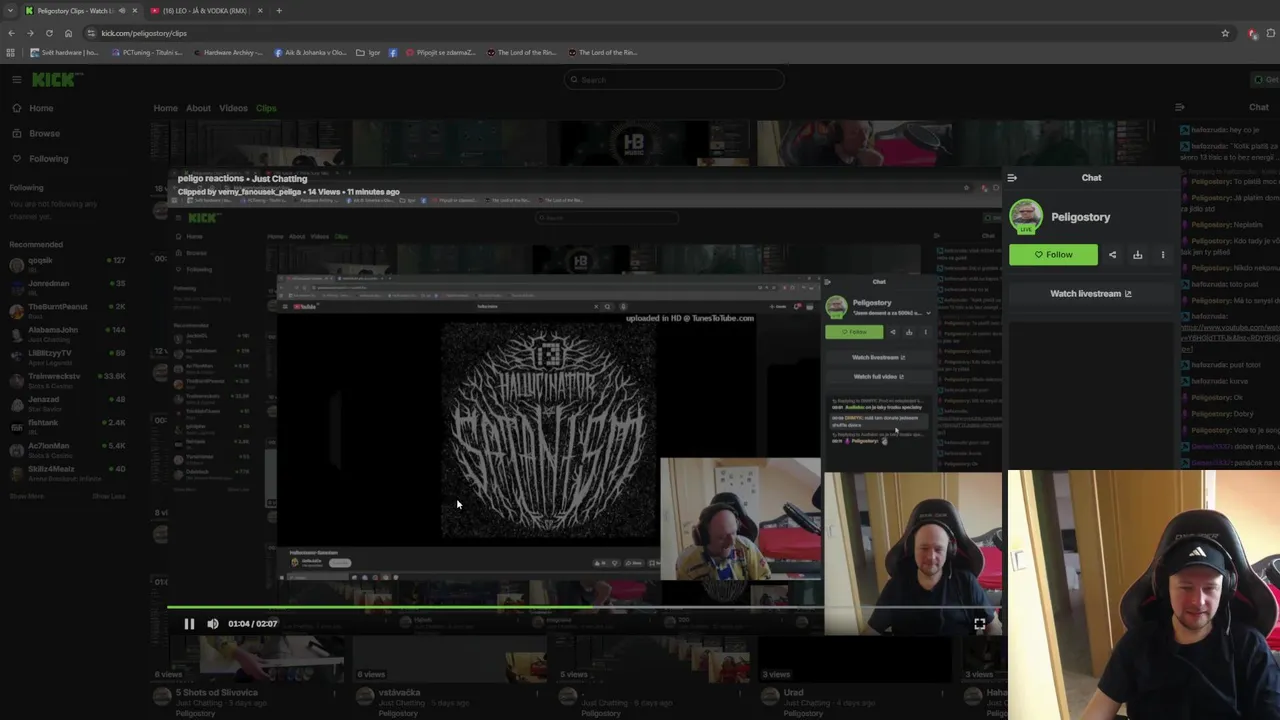Open Hardware Archivy bookmark

click(229, 53)
